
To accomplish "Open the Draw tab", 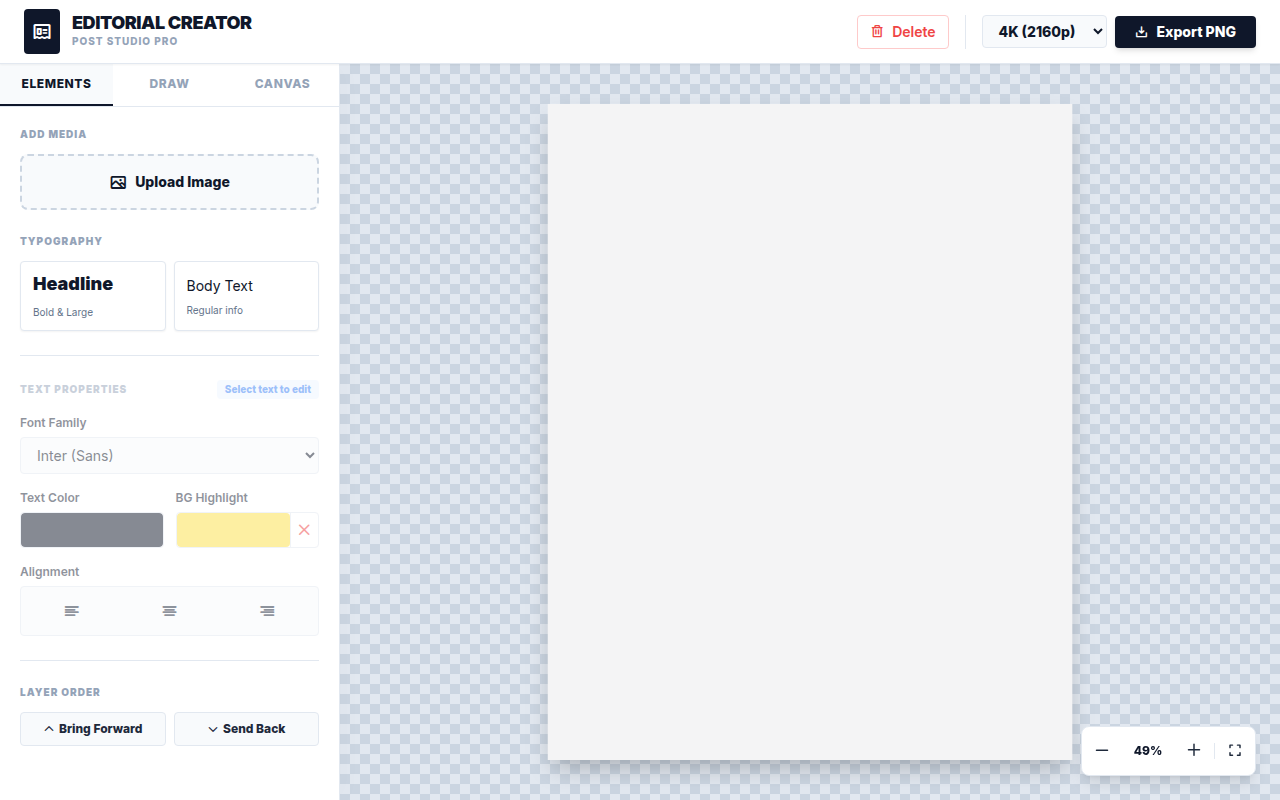I will (x=169, y=84).
